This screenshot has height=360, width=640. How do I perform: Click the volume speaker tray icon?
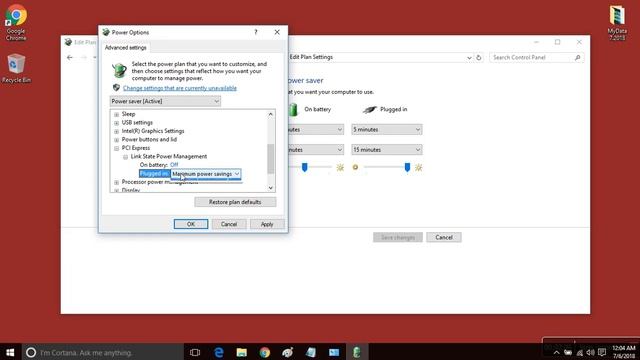(591, 353)
